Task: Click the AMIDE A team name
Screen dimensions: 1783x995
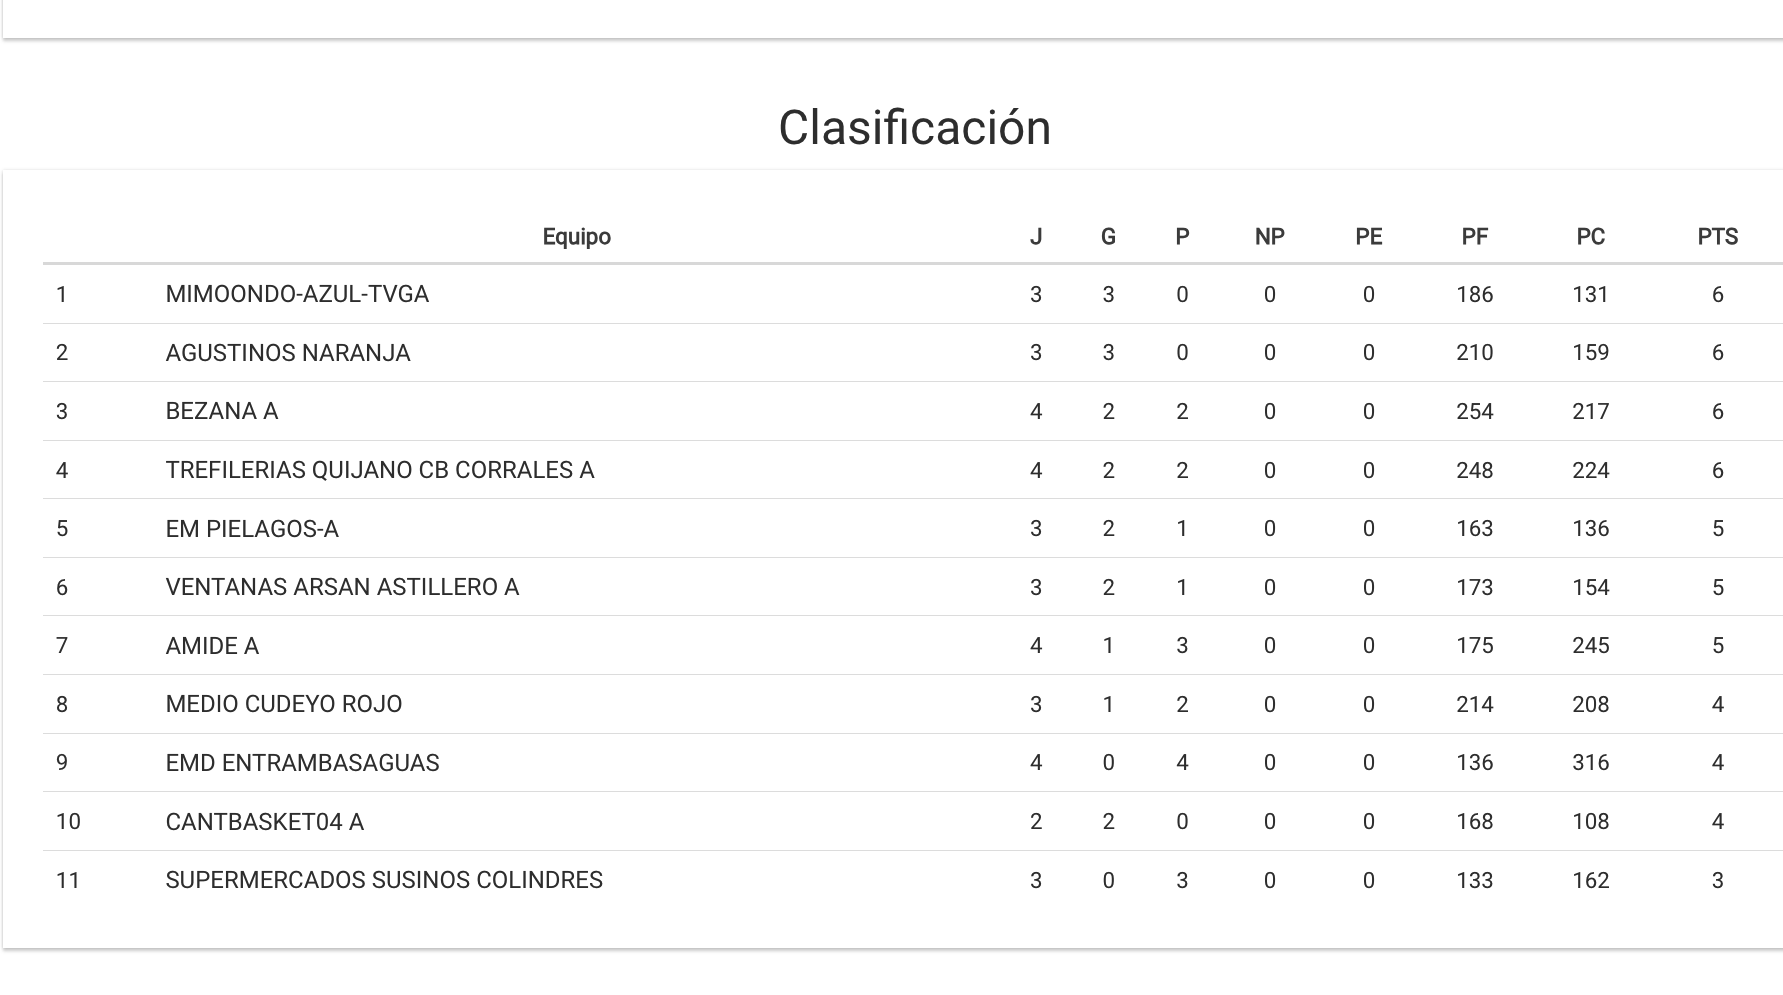Action: point(212,646)
